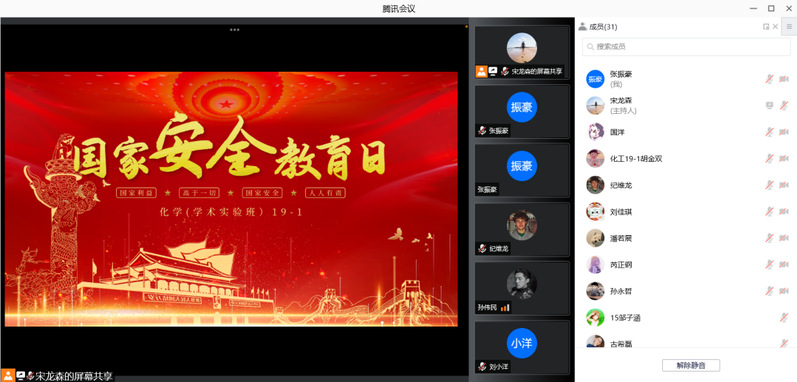Click screen-share icon beside 宋龙森
Image resolution: width=797 pixels, height=382 pixels.
[770, 106]
